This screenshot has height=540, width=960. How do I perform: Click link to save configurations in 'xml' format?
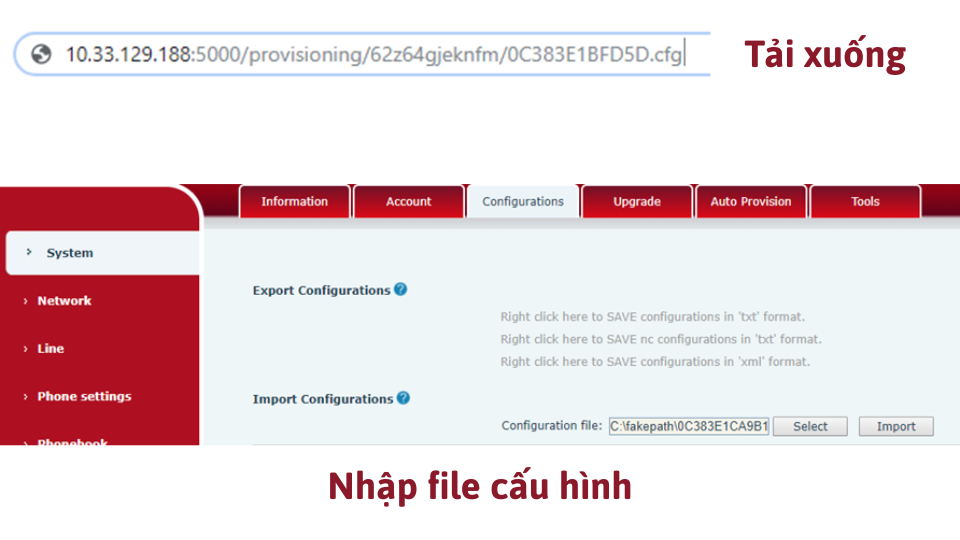click(655, 362)
